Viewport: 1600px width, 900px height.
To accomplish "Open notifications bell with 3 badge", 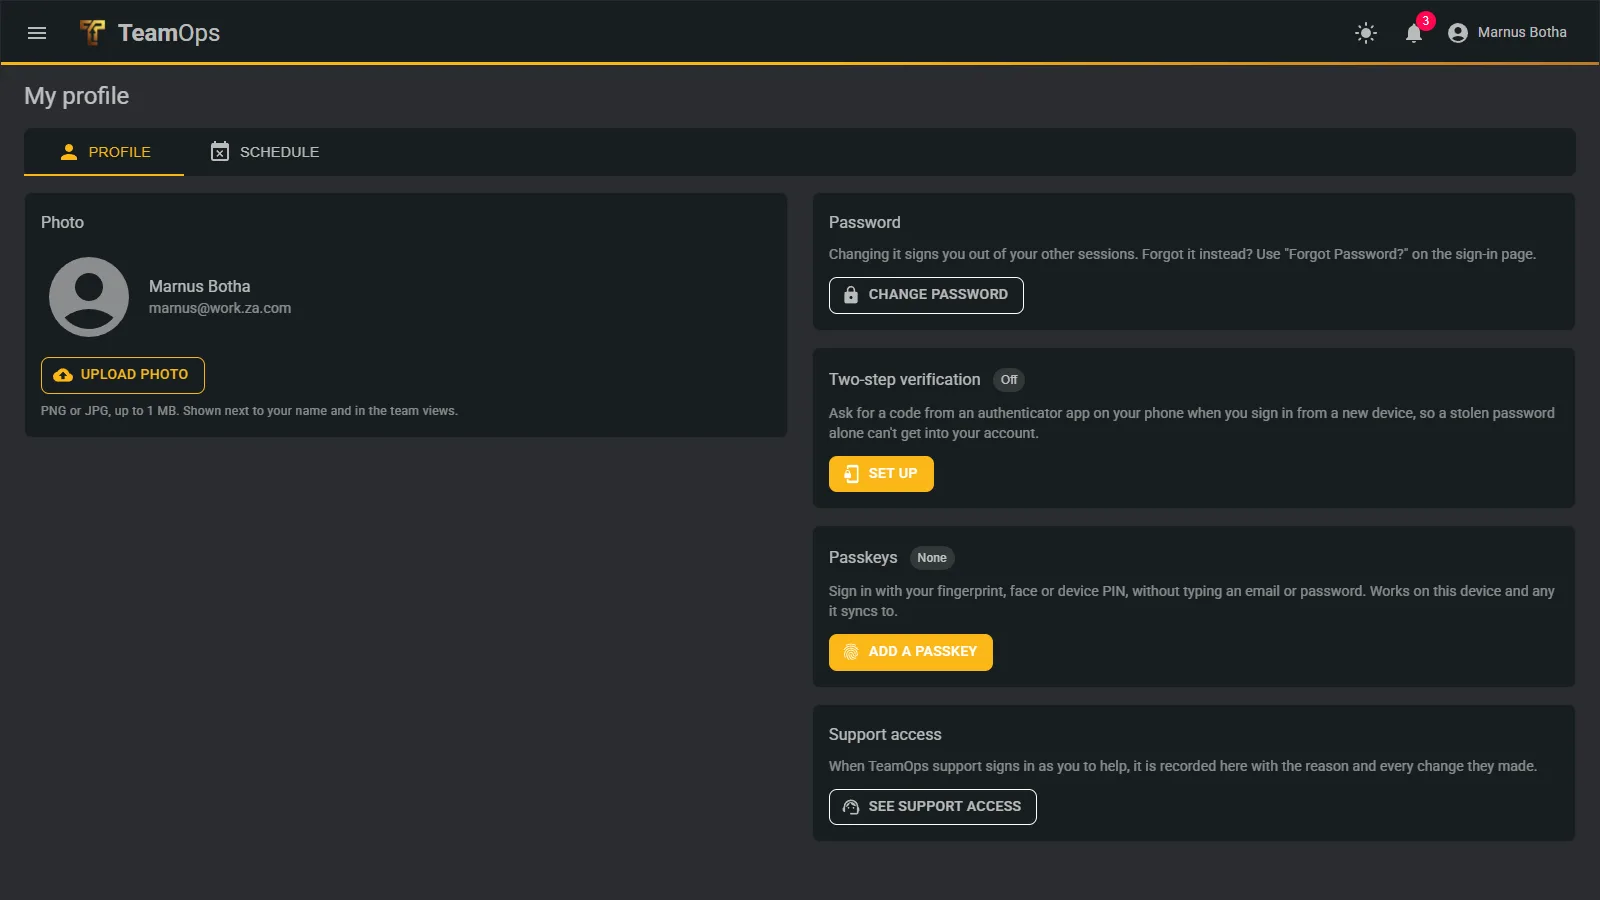I will pyautogui.click(x=1414, y=33).
